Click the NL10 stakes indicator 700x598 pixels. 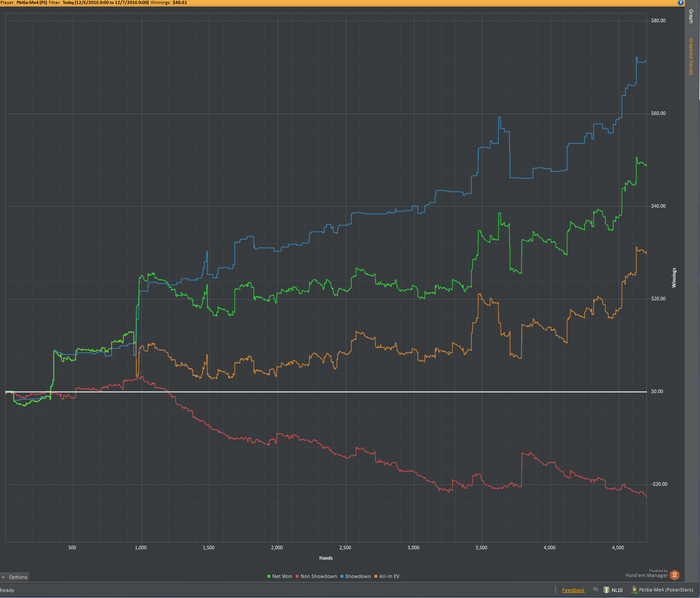pos(613,590)
